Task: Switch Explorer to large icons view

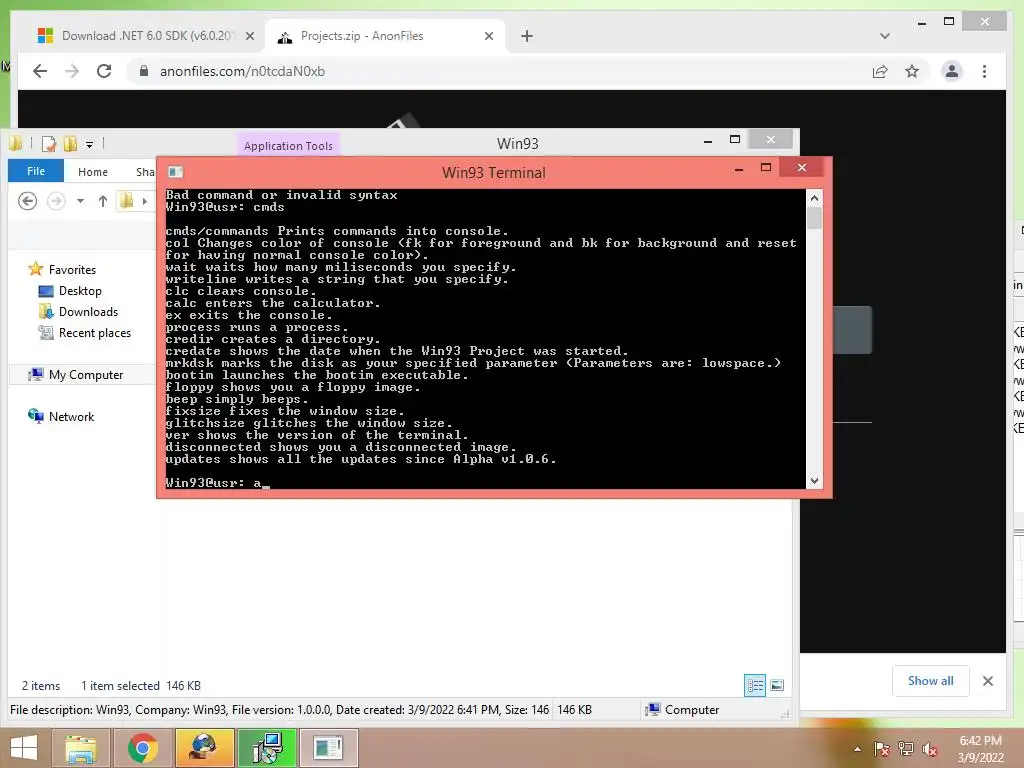Action: (777, 685)
